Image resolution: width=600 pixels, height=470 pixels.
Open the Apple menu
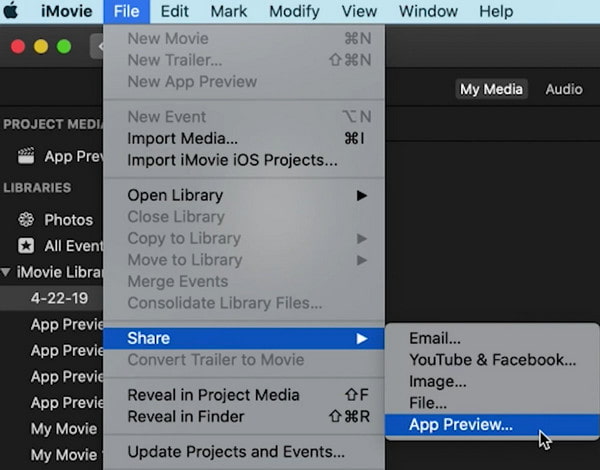coord(11,11)
